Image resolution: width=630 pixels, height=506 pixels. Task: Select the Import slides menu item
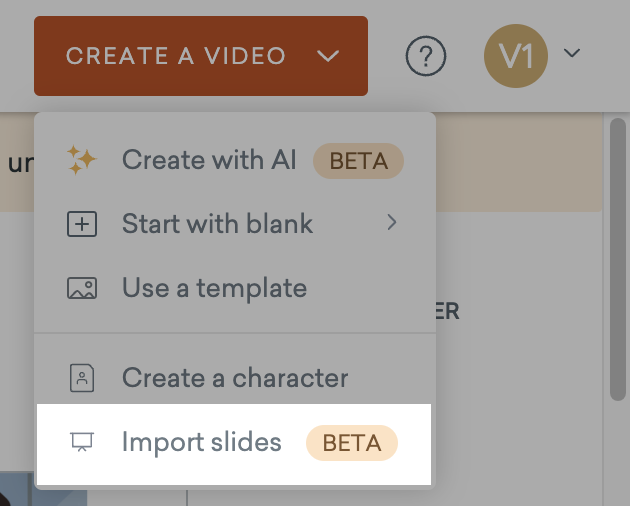(201, 442)
